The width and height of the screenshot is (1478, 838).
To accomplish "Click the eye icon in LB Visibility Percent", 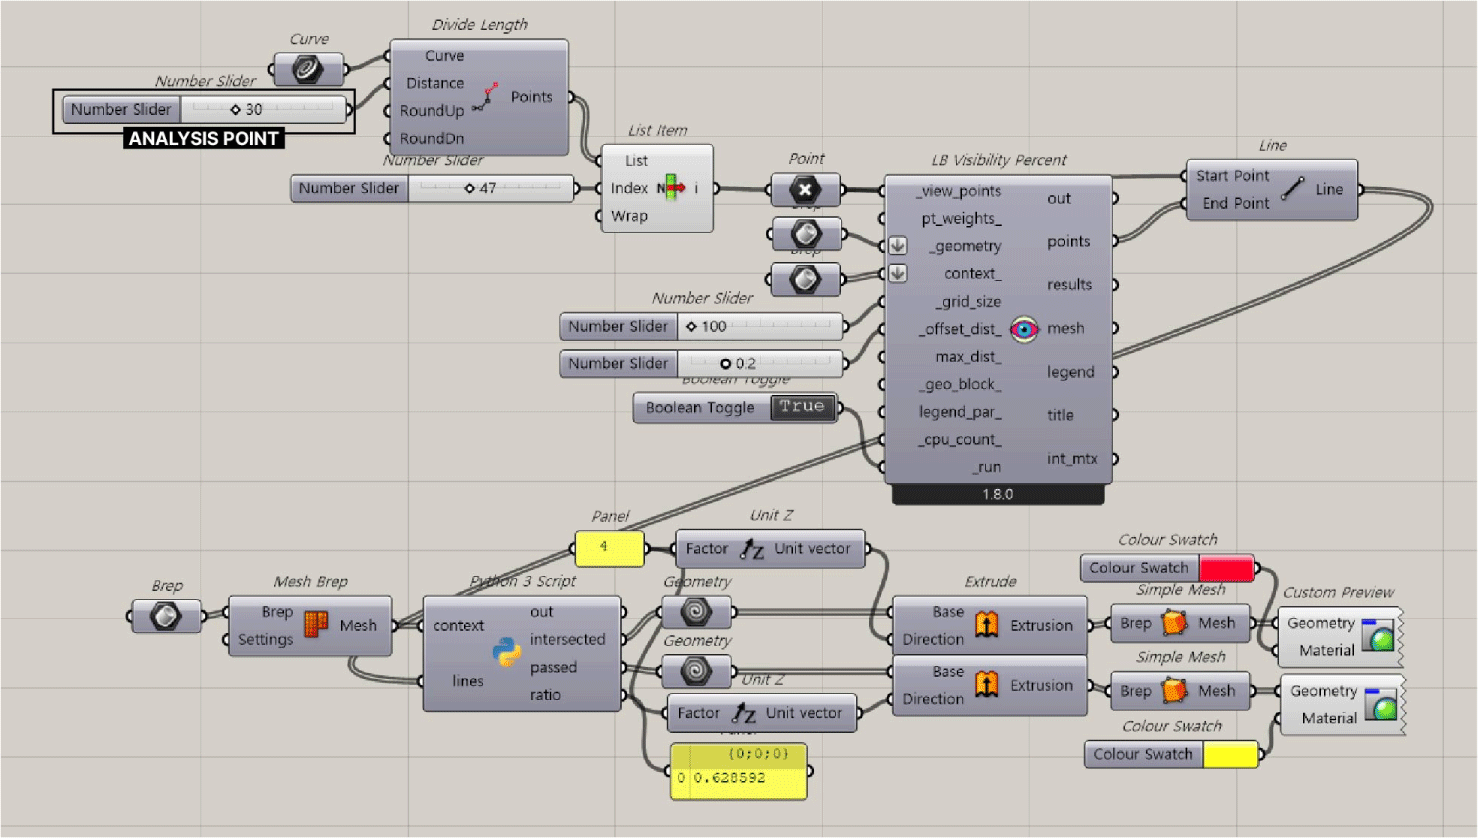I will coord(1024,328).
